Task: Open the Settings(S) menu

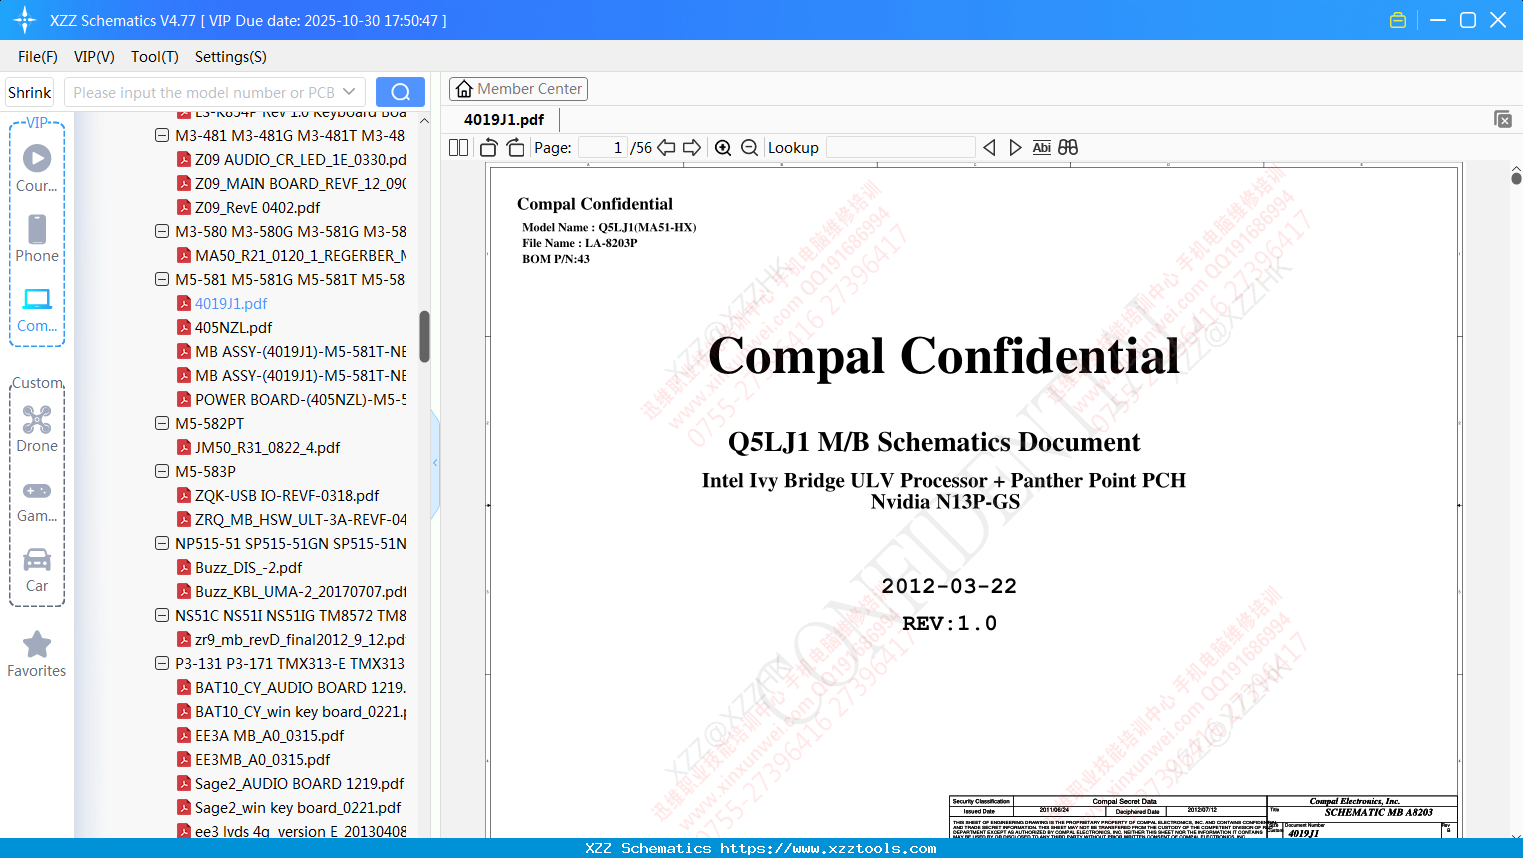Action: [x=231, y=57]
